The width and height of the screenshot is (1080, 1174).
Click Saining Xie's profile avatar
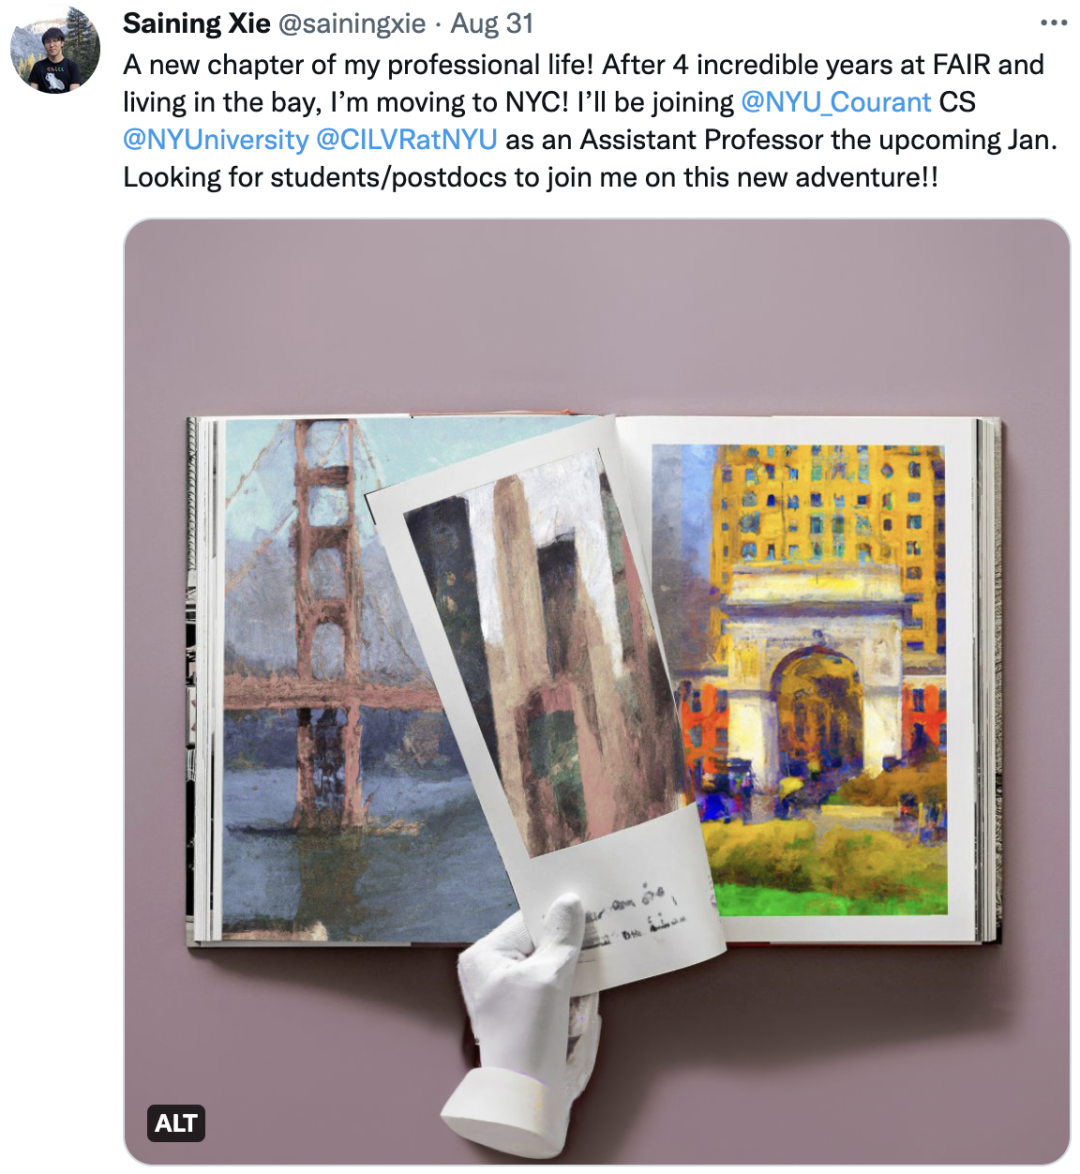tap(55, 49)
